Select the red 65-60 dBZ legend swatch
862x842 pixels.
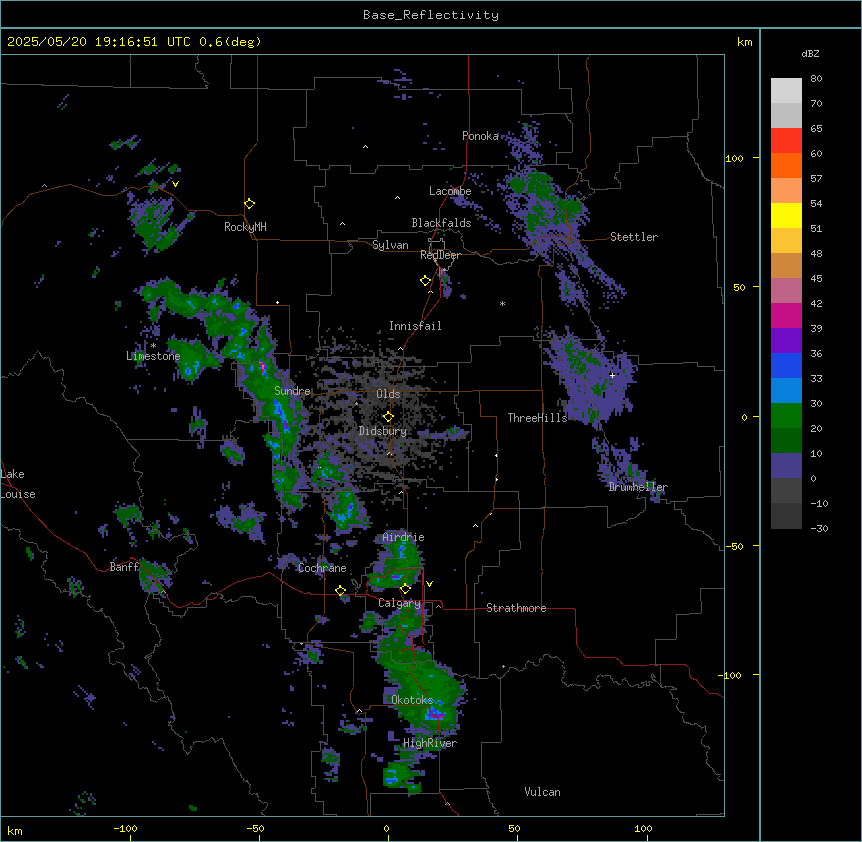coord(786,140)
